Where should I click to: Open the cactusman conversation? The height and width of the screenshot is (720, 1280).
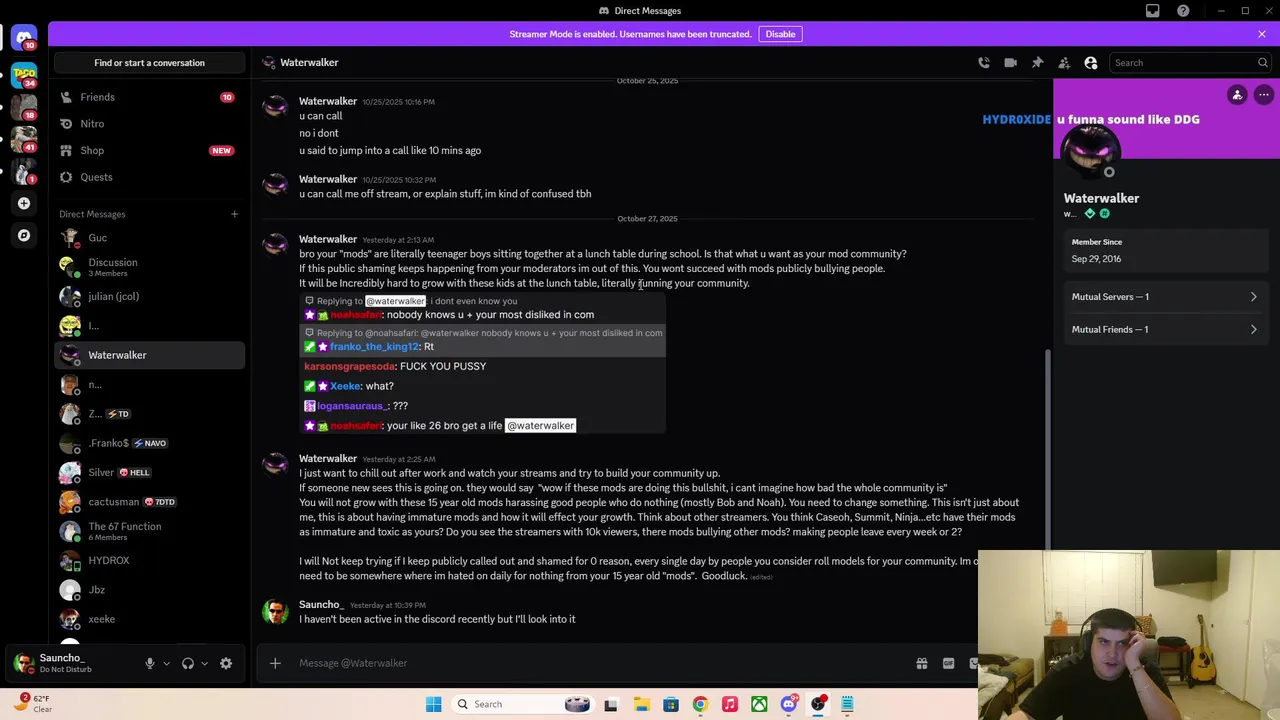(x=149, y=502)
